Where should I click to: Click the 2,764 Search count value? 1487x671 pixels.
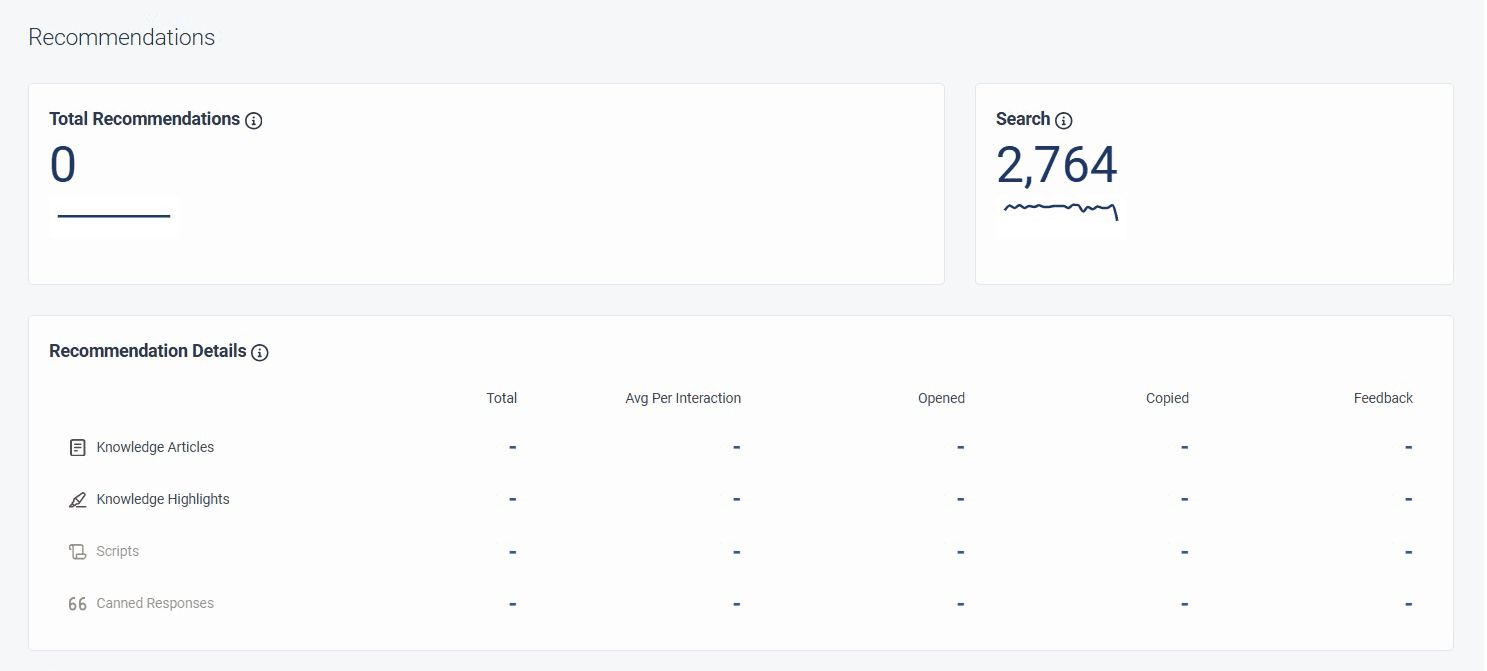(1058, 165)
